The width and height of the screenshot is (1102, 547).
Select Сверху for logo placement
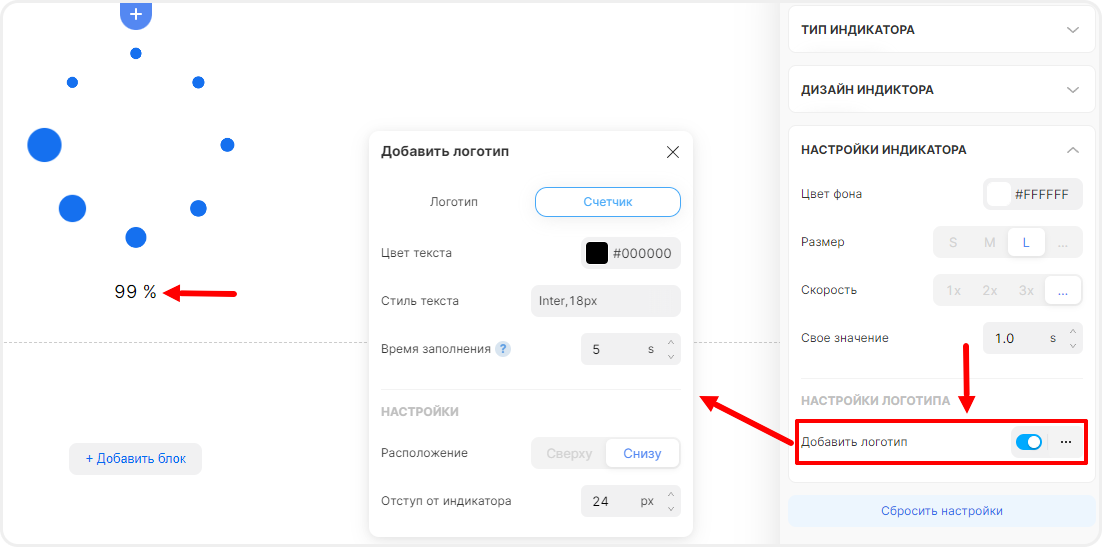[569, 453]
